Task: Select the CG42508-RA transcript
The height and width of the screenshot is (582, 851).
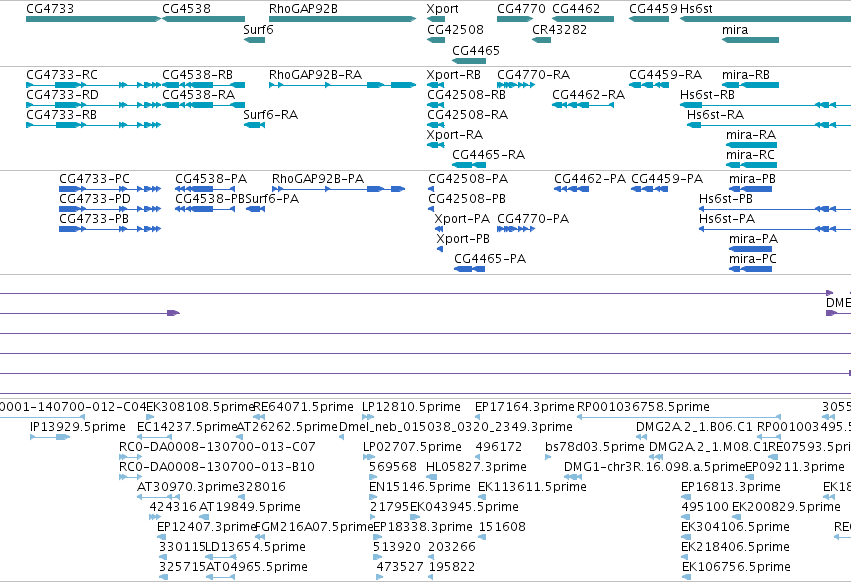Action: [436, 125]
